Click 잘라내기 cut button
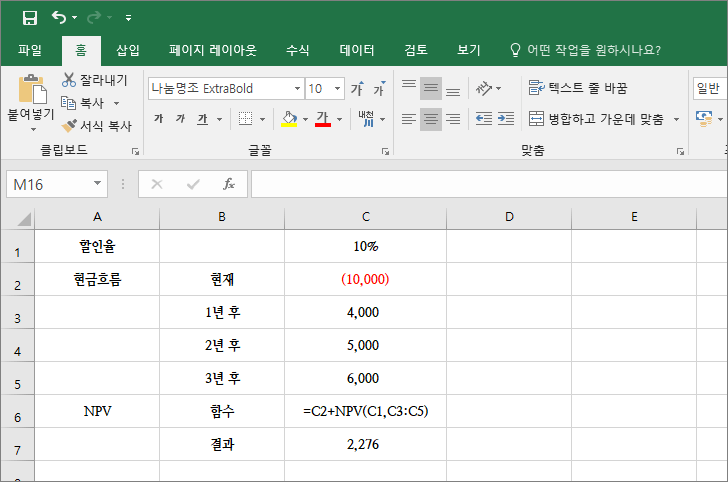The width and height of the screenshot is (728, 482). 94,80
